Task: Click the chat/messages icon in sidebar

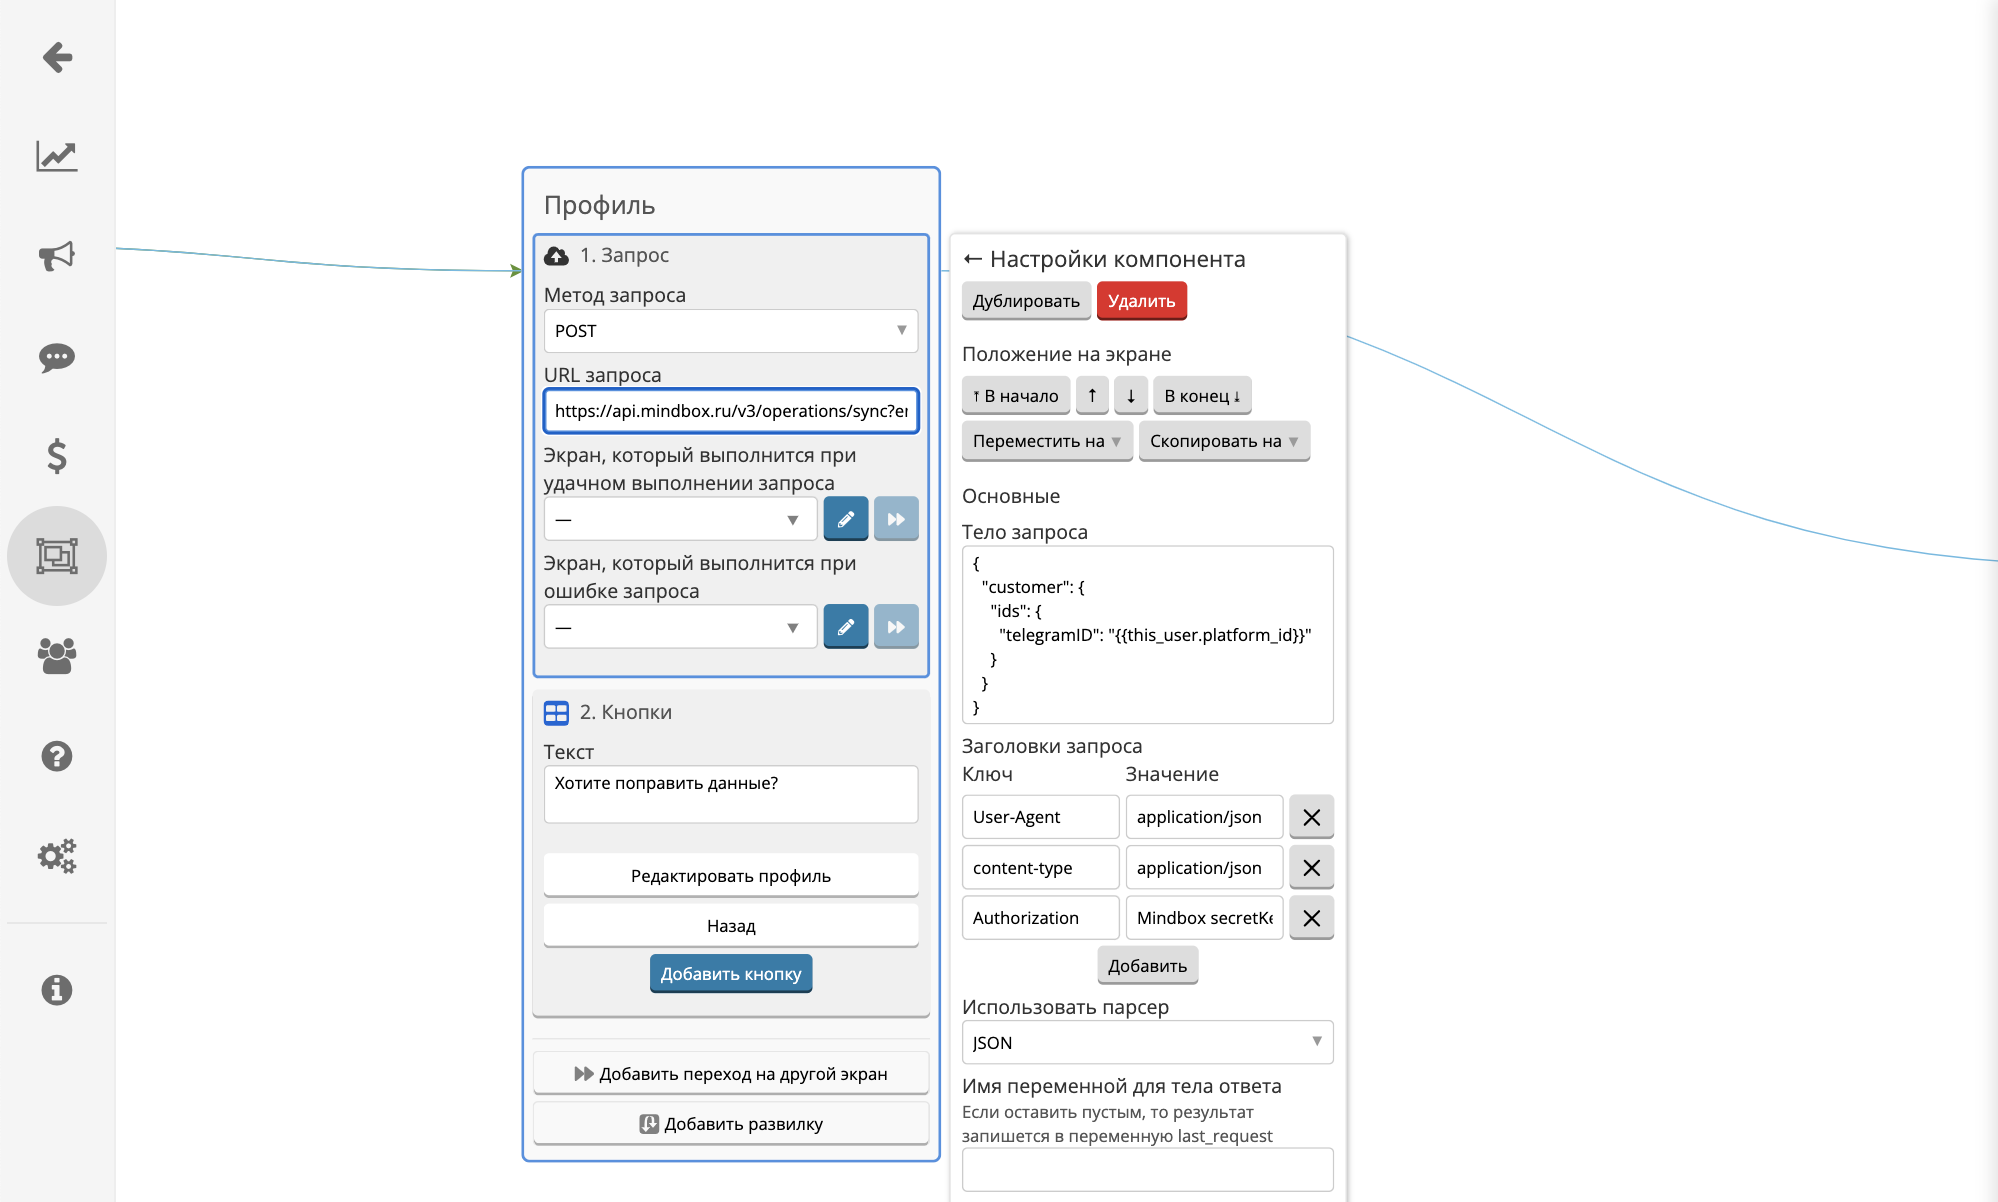Action: [57, 355]
